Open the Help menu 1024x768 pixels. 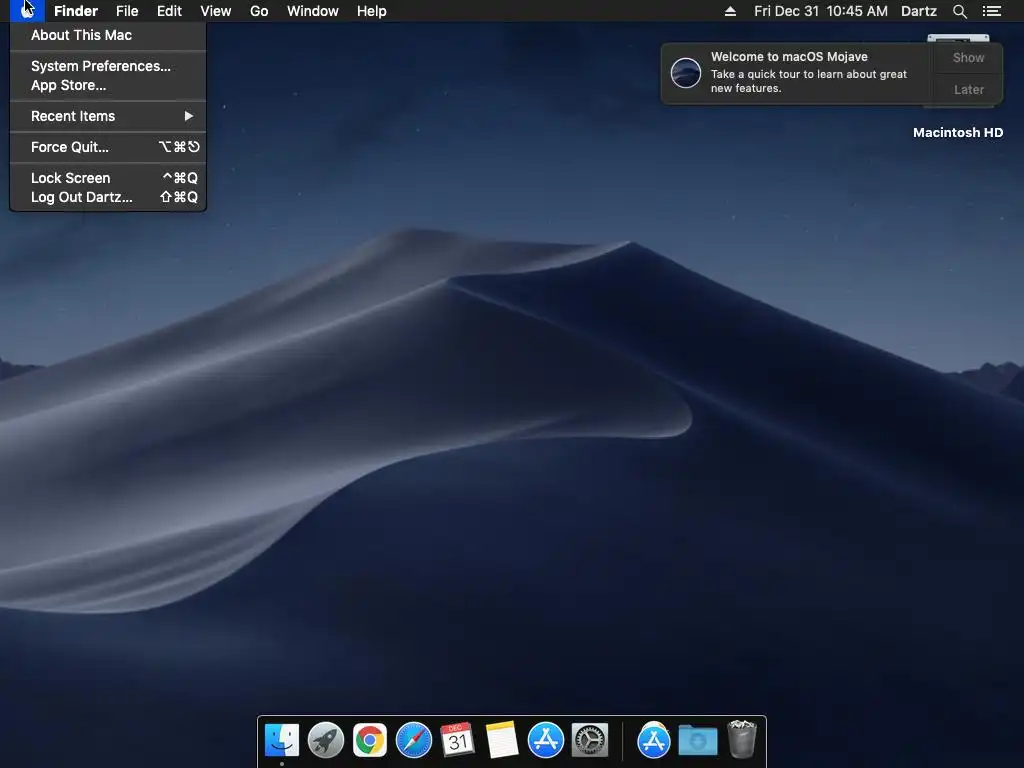pos(372,11)
